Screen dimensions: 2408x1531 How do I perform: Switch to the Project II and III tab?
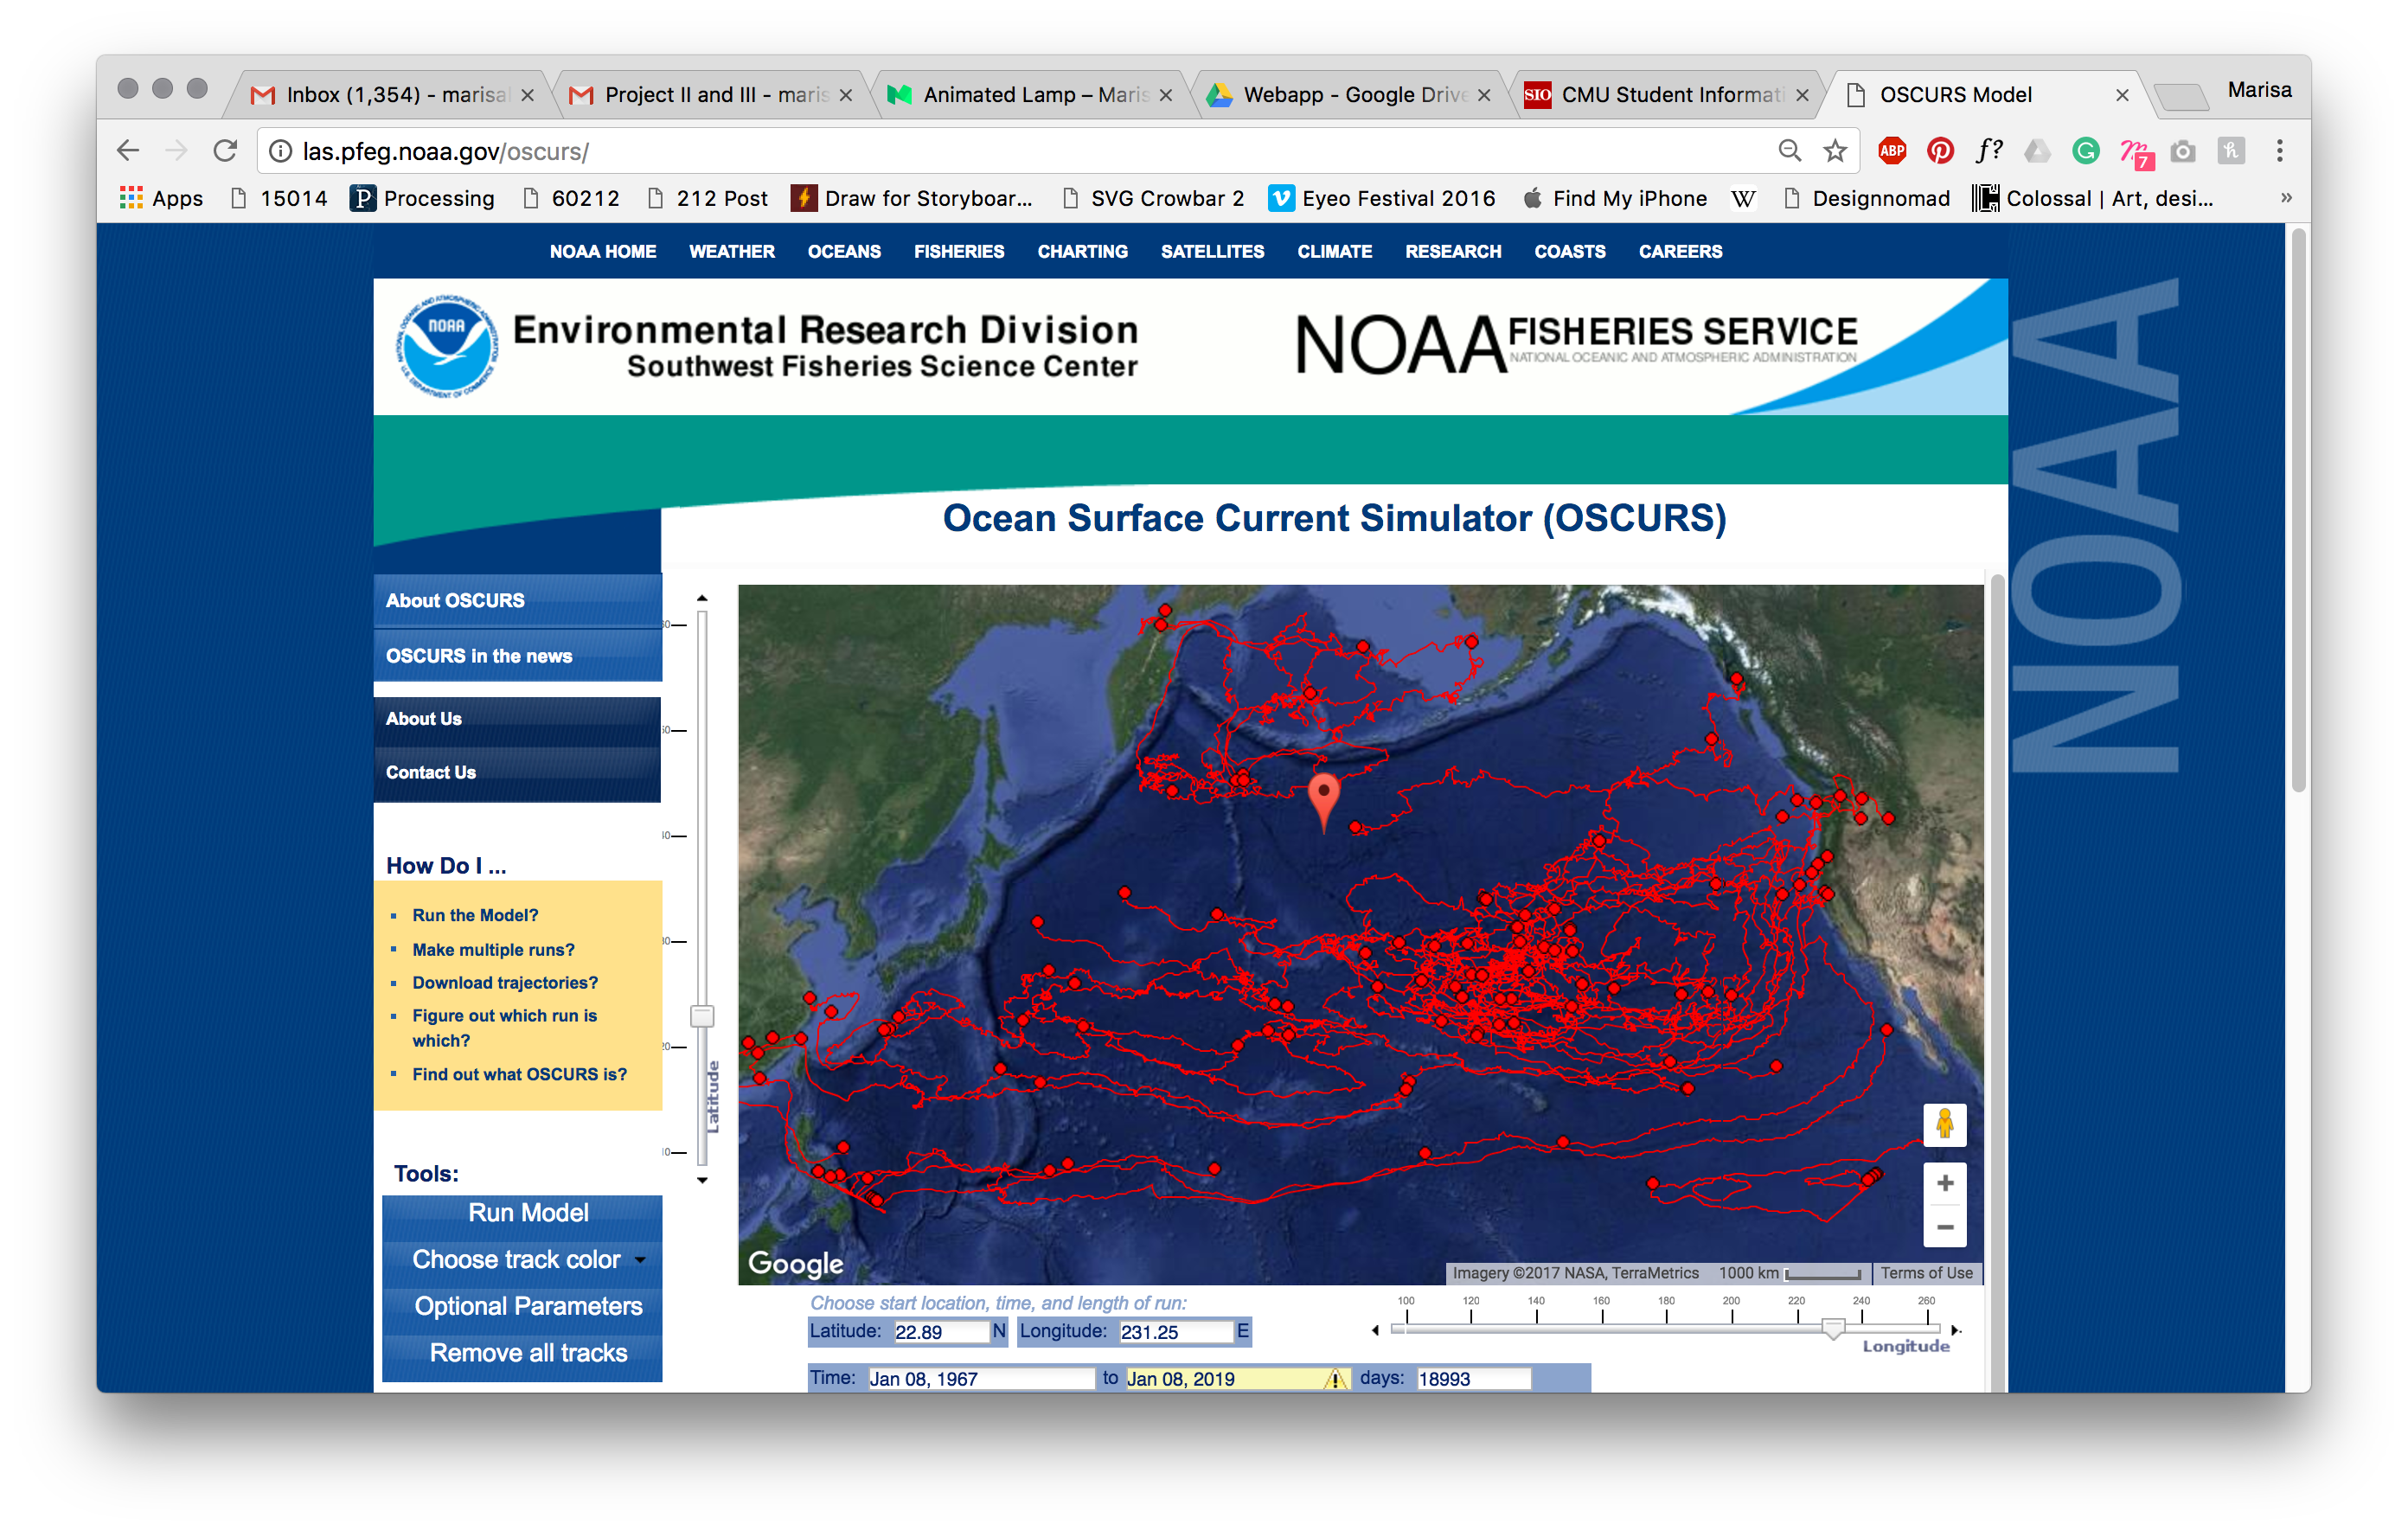tap(712, 95)
